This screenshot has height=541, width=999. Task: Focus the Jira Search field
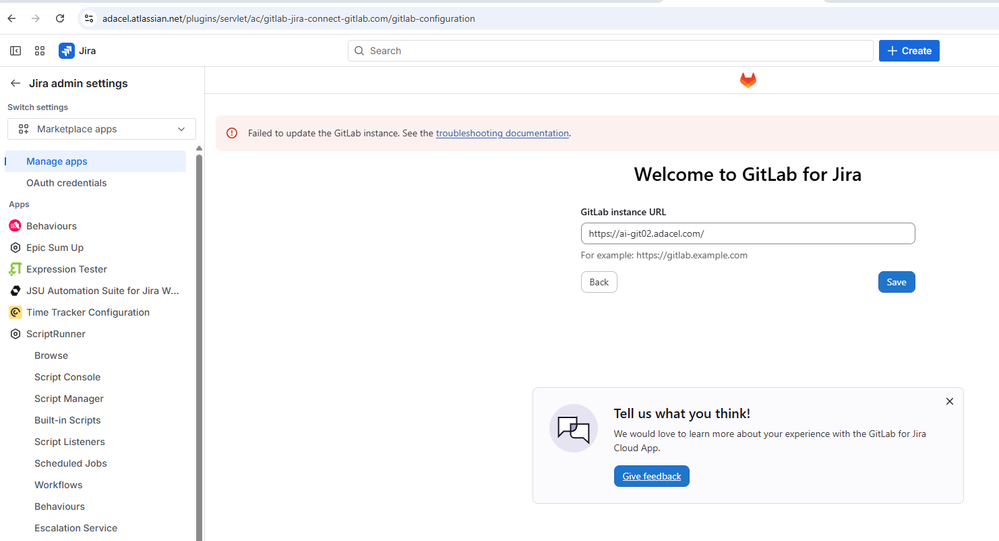coord(610,51)
